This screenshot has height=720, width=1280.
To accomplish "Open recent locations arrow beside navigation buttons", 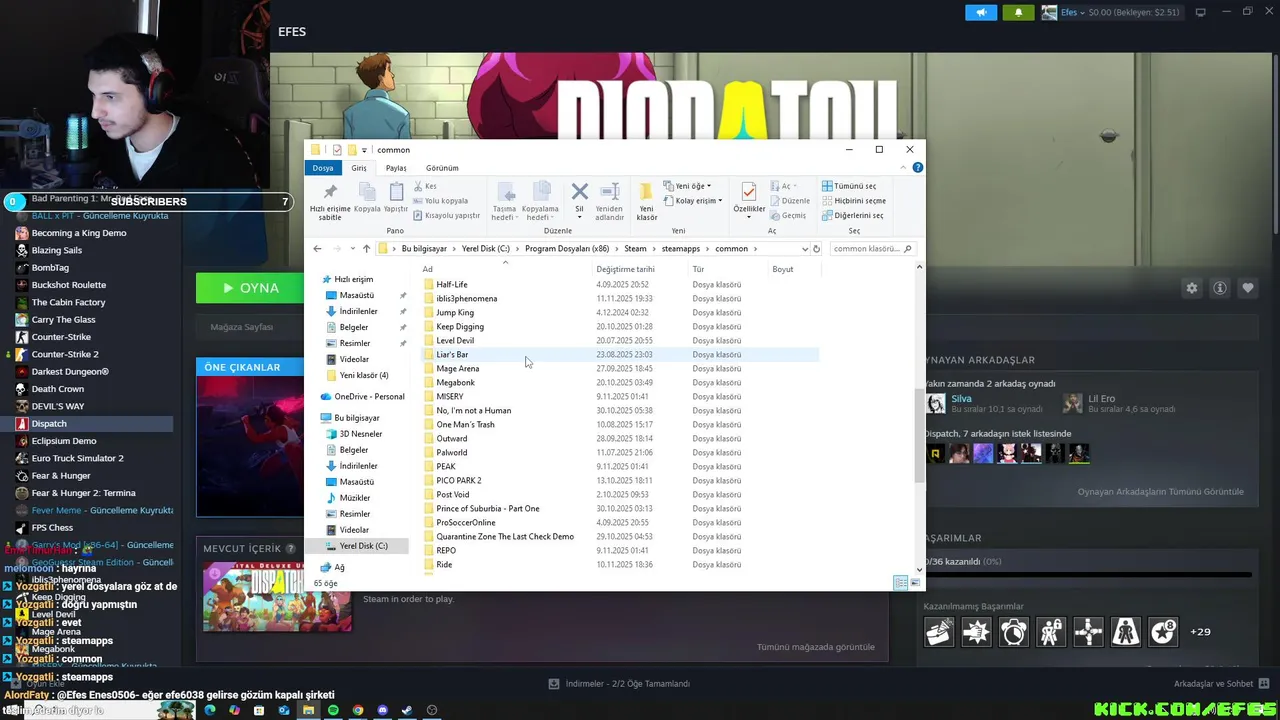I will click(x=351, y=249).
